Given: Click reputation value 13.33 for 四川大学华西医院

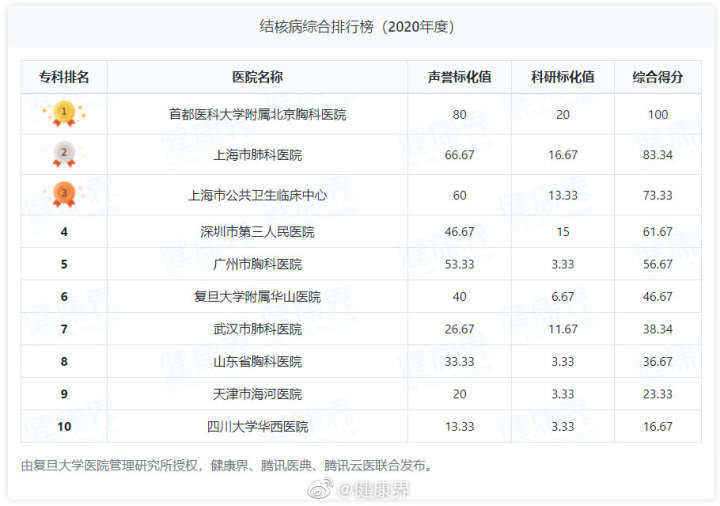Looking at the screenshot, I should point(459,426).
